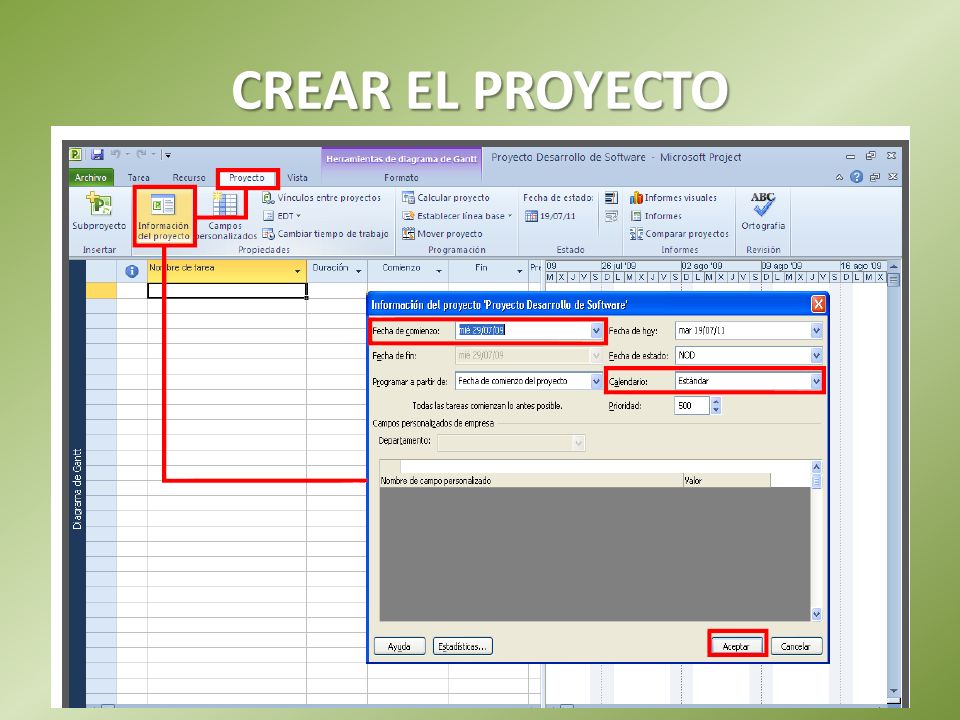Run the Ortografía spell check
Screen dimensions: 960x720
pyautogui.click(x=763, y=211)
